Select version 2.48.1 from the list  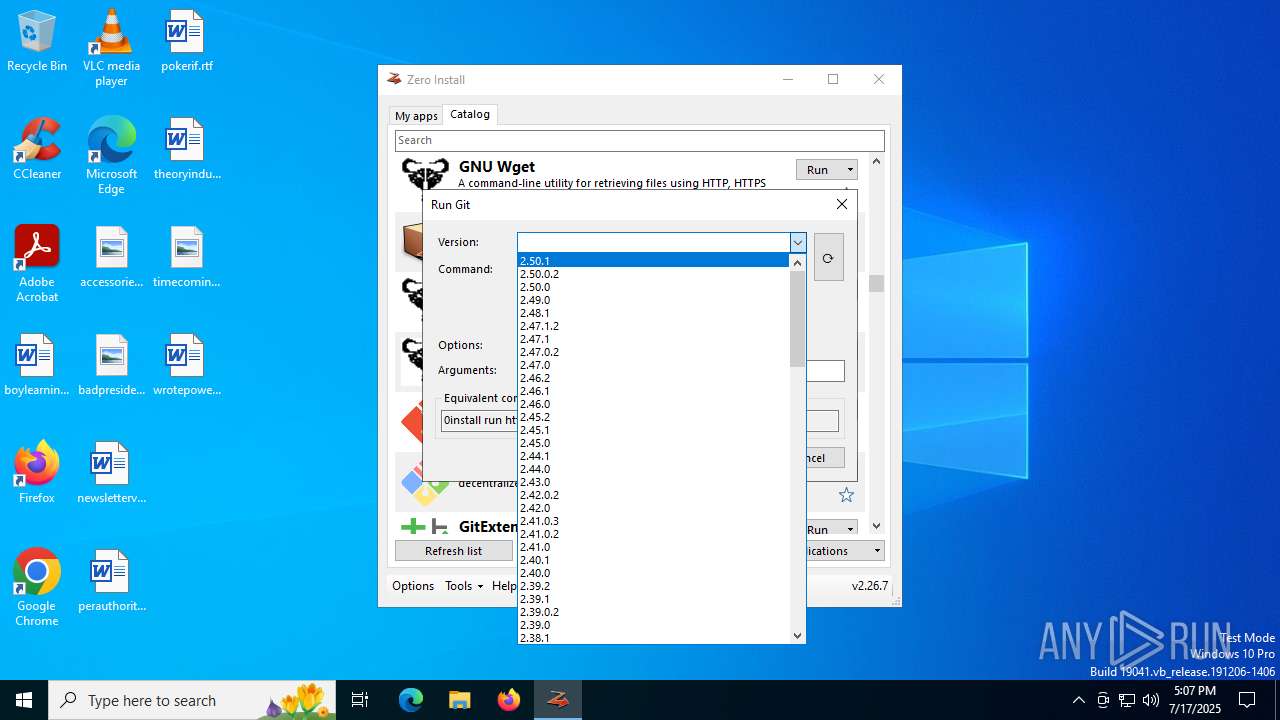[654, 313]
